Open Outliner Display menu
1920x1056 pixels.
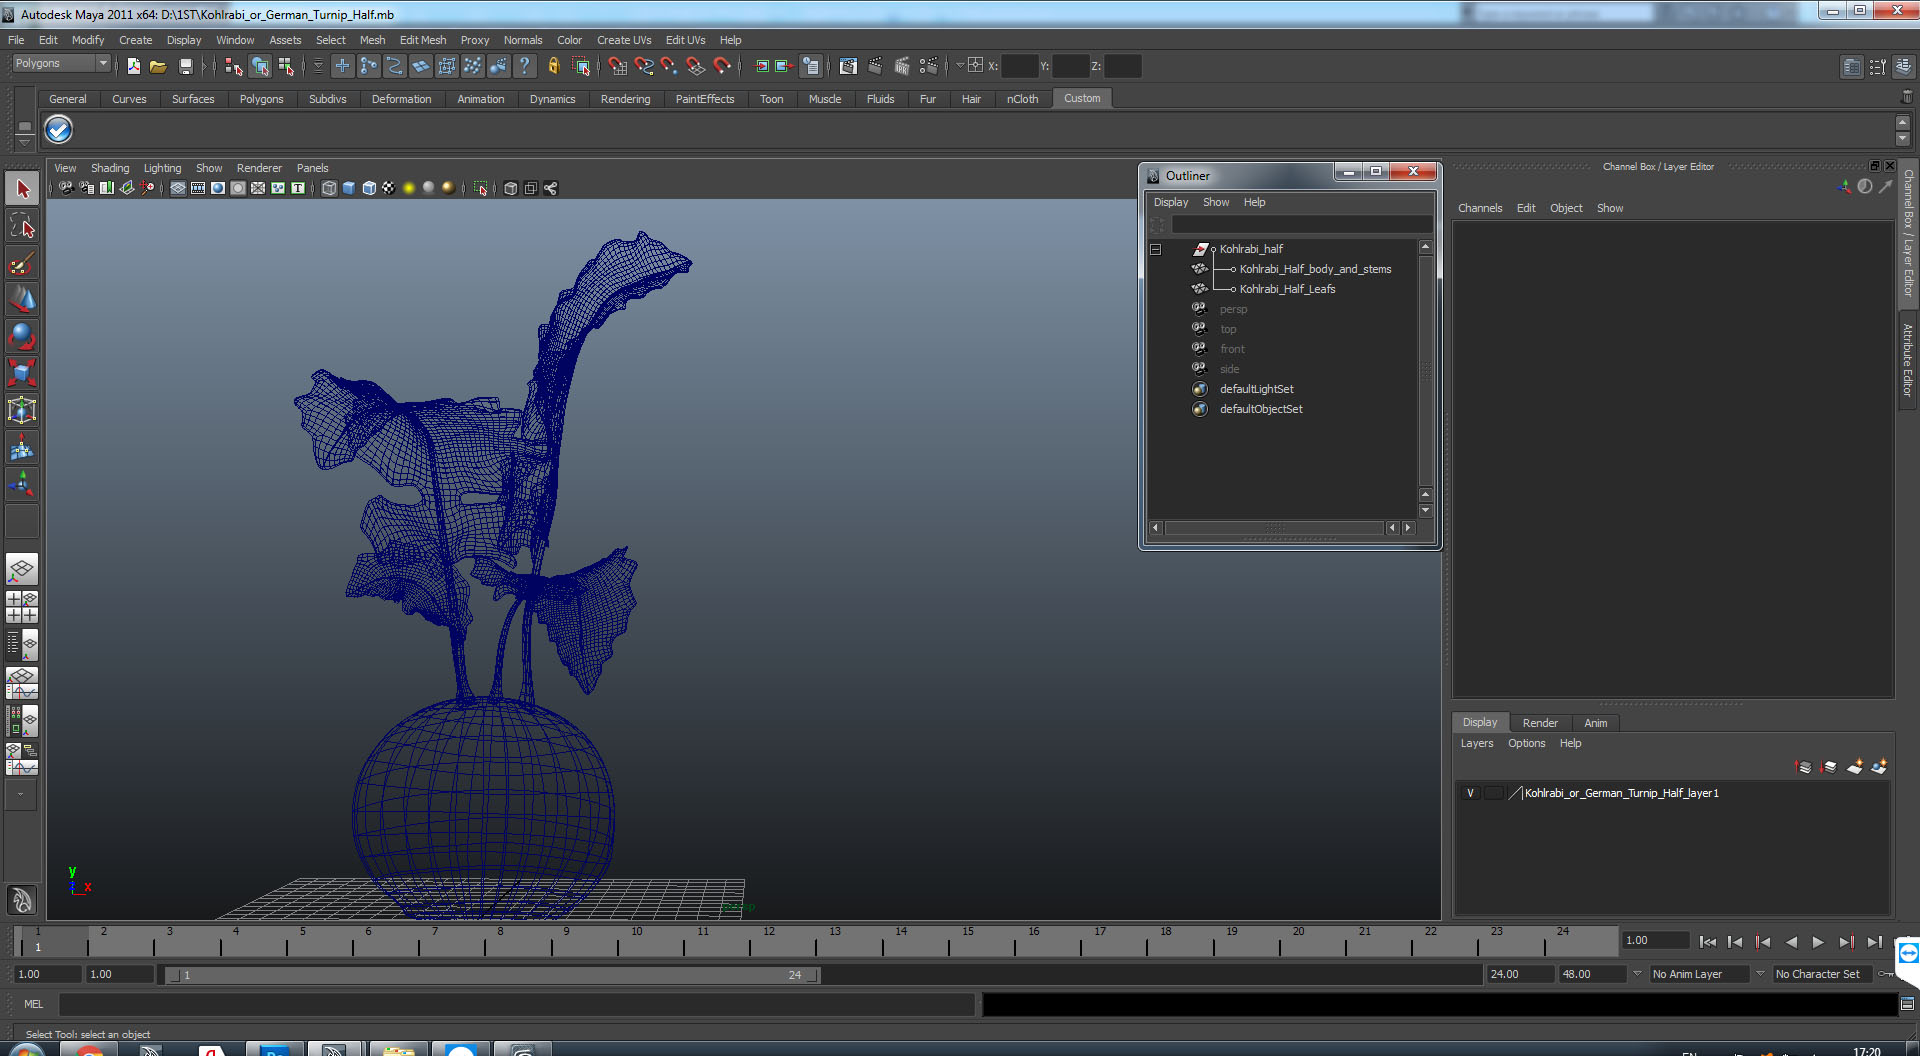(1171, 202)
